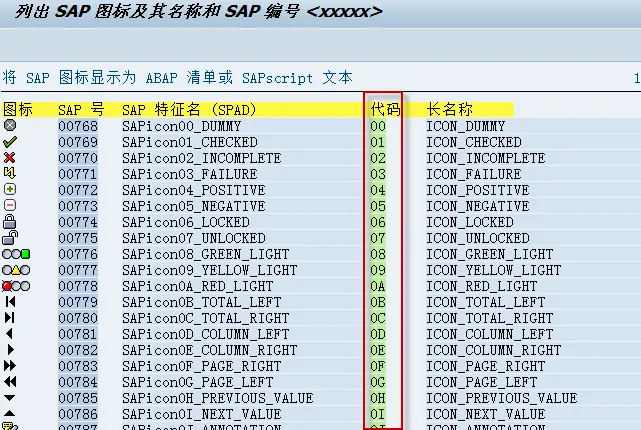Click SAPicon02_INCOMPLETE feature name
Viewport: 641px width, 430px height.
(x=202, y=158)
